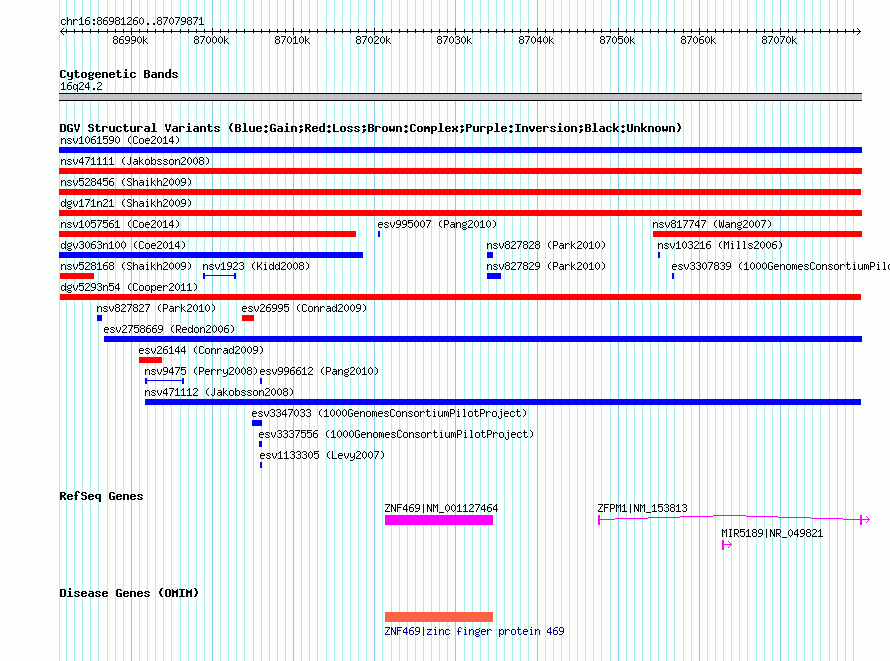The image size is (890, 661).
Task: Click the ZNF469 OMIM orange disease bar
Action: (439, 617)
